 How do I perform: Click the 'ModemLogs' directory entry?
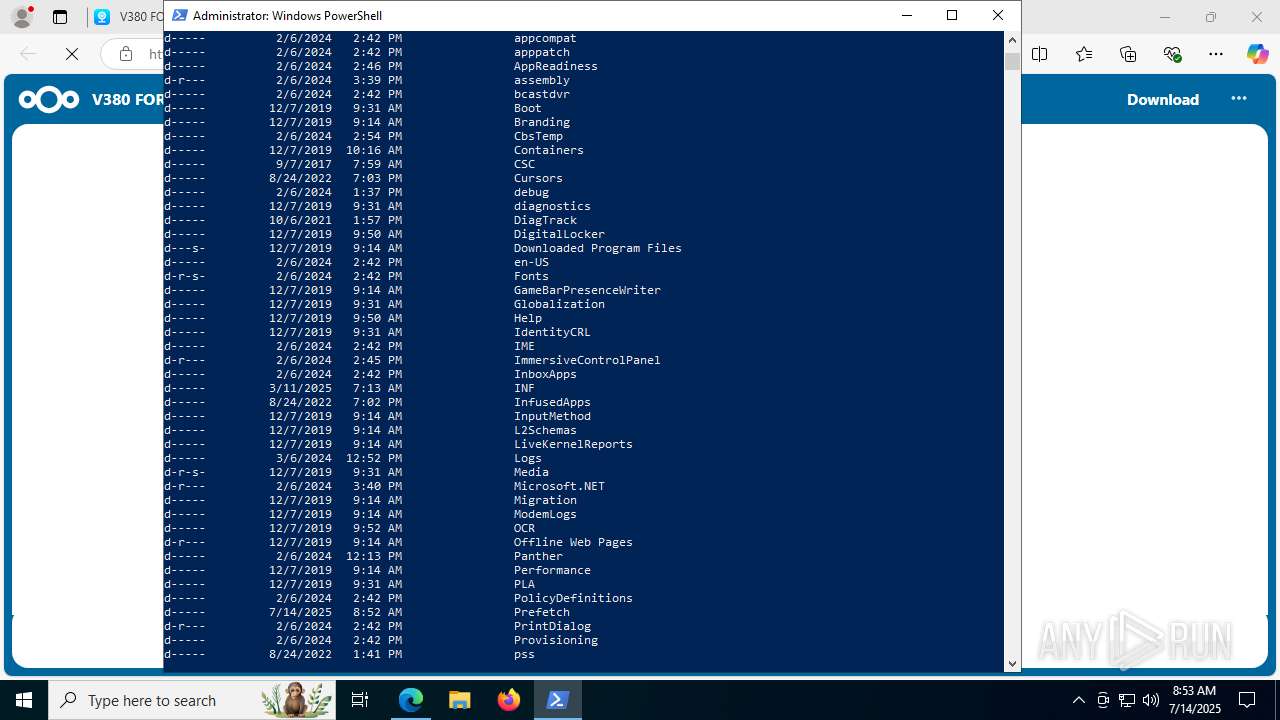pyautogui.click(x=545, y=514)
